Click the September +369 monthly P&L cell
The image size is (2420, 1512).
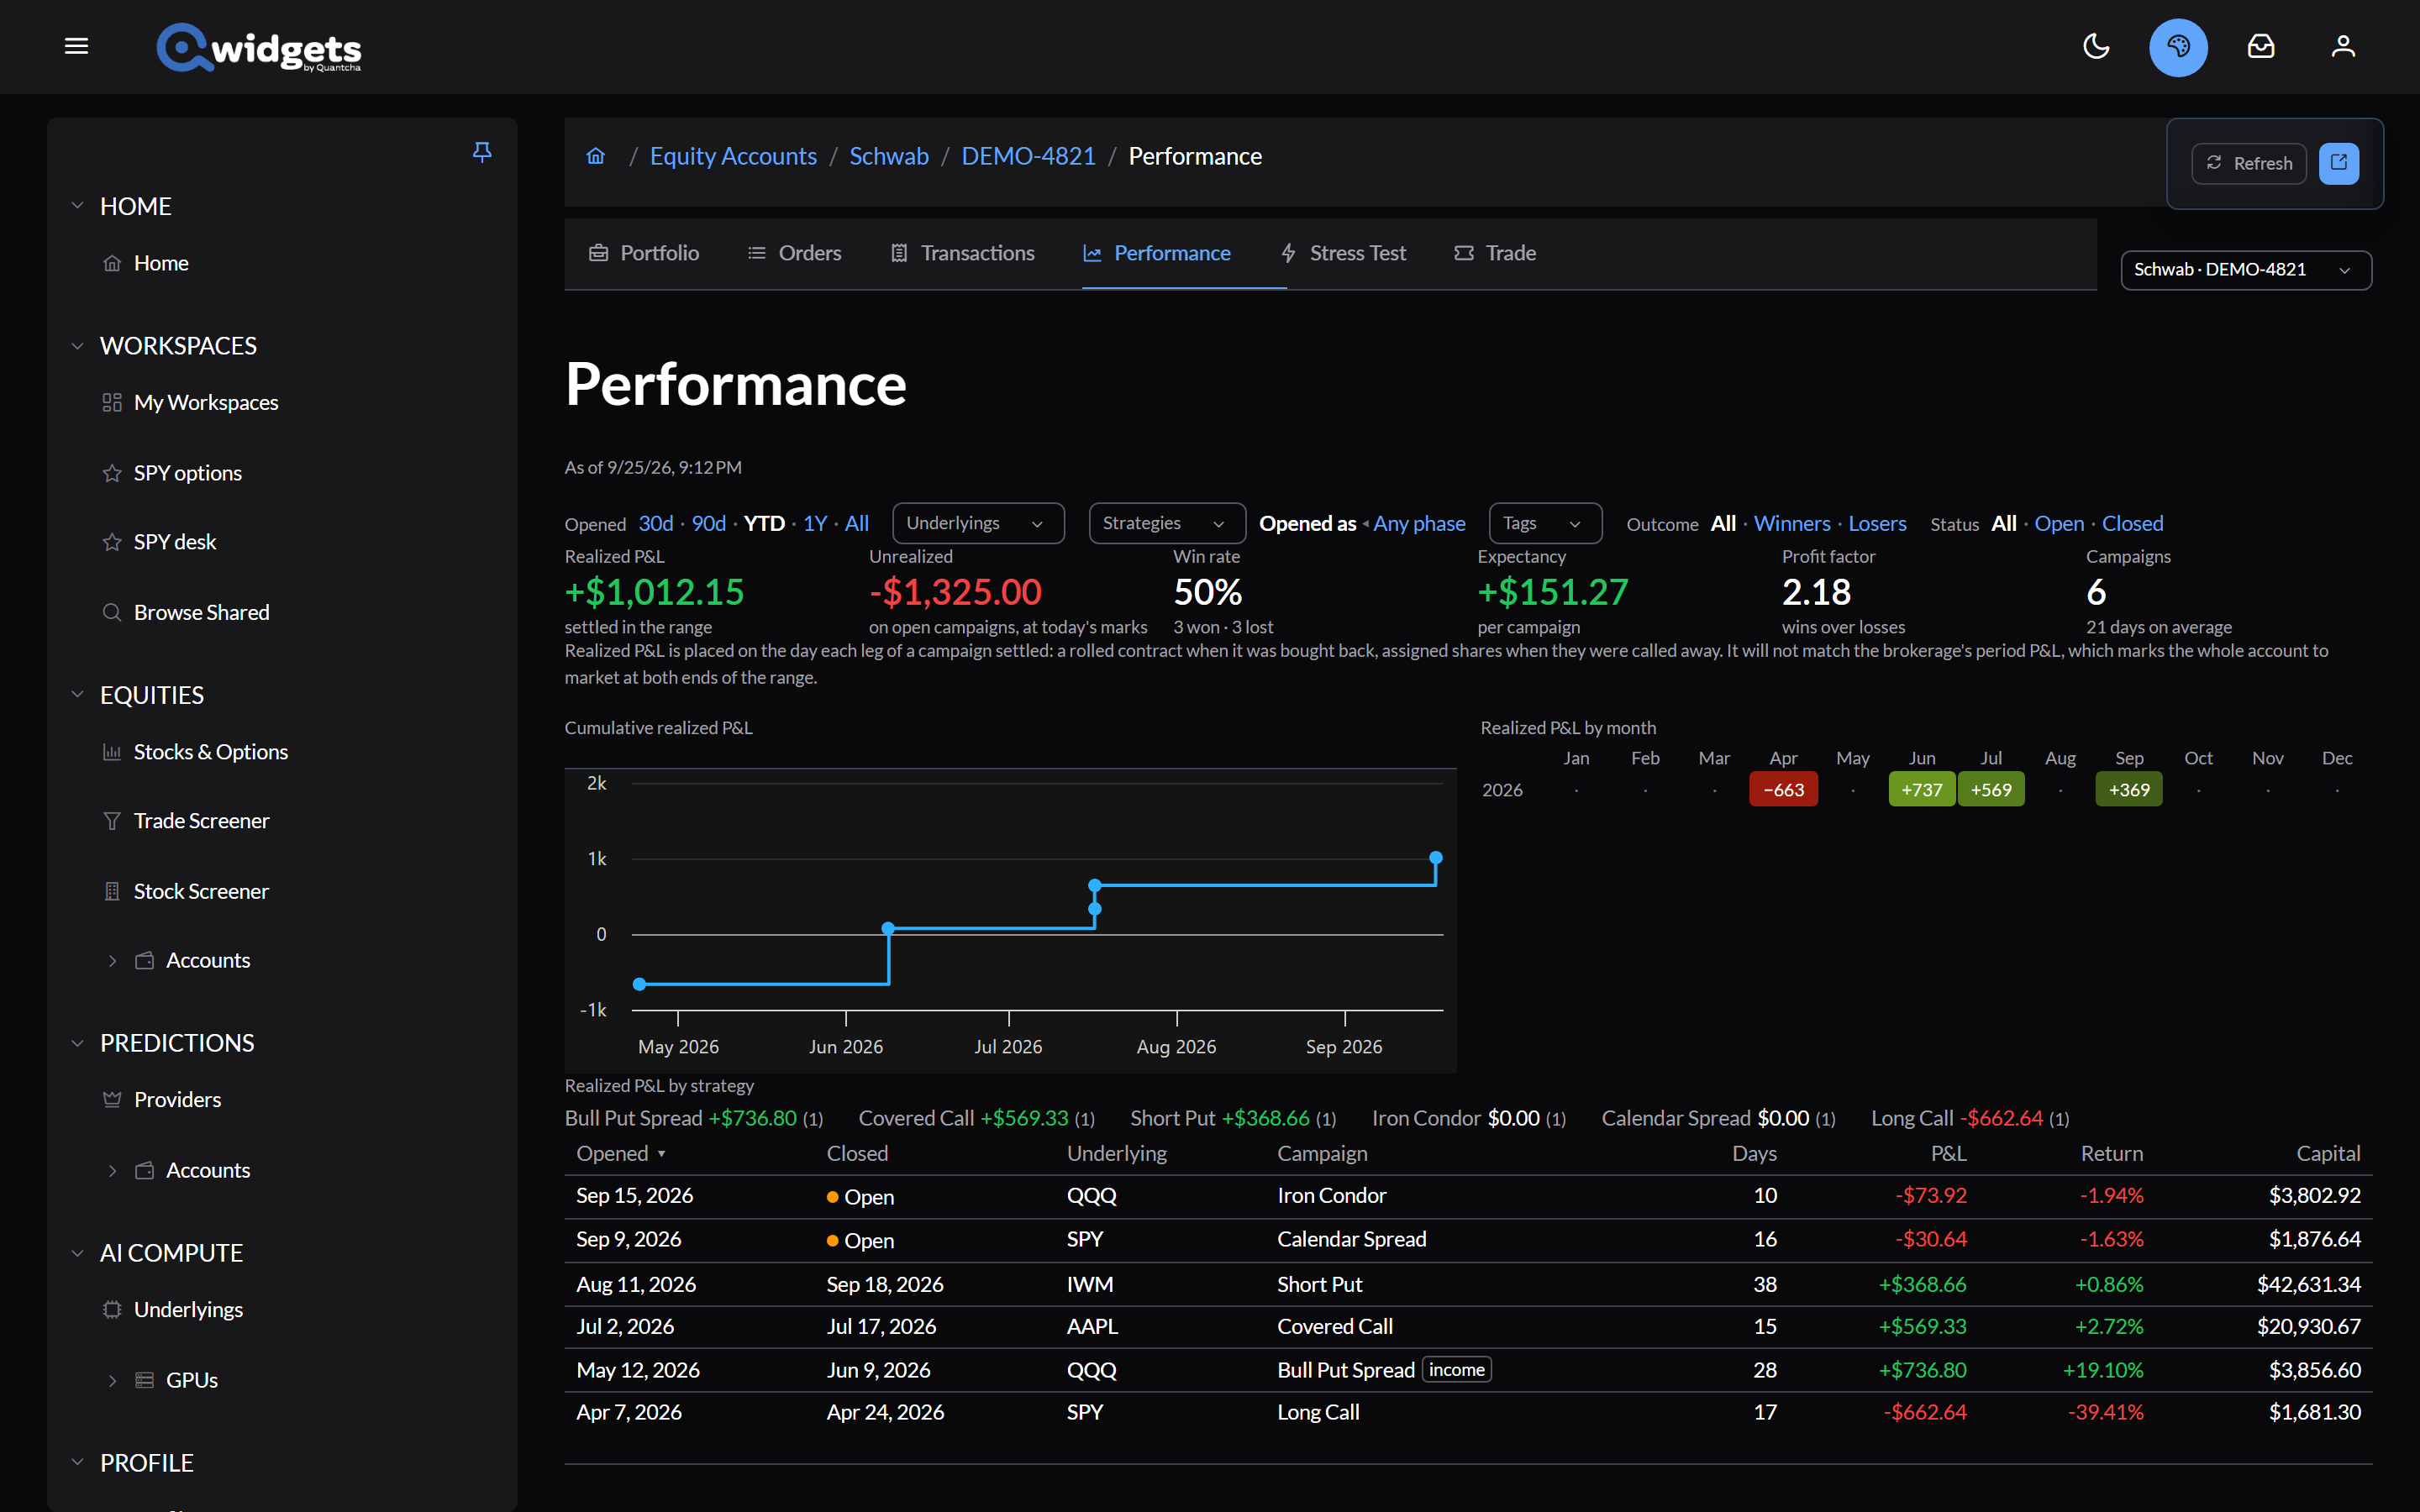pos(2129,790)
